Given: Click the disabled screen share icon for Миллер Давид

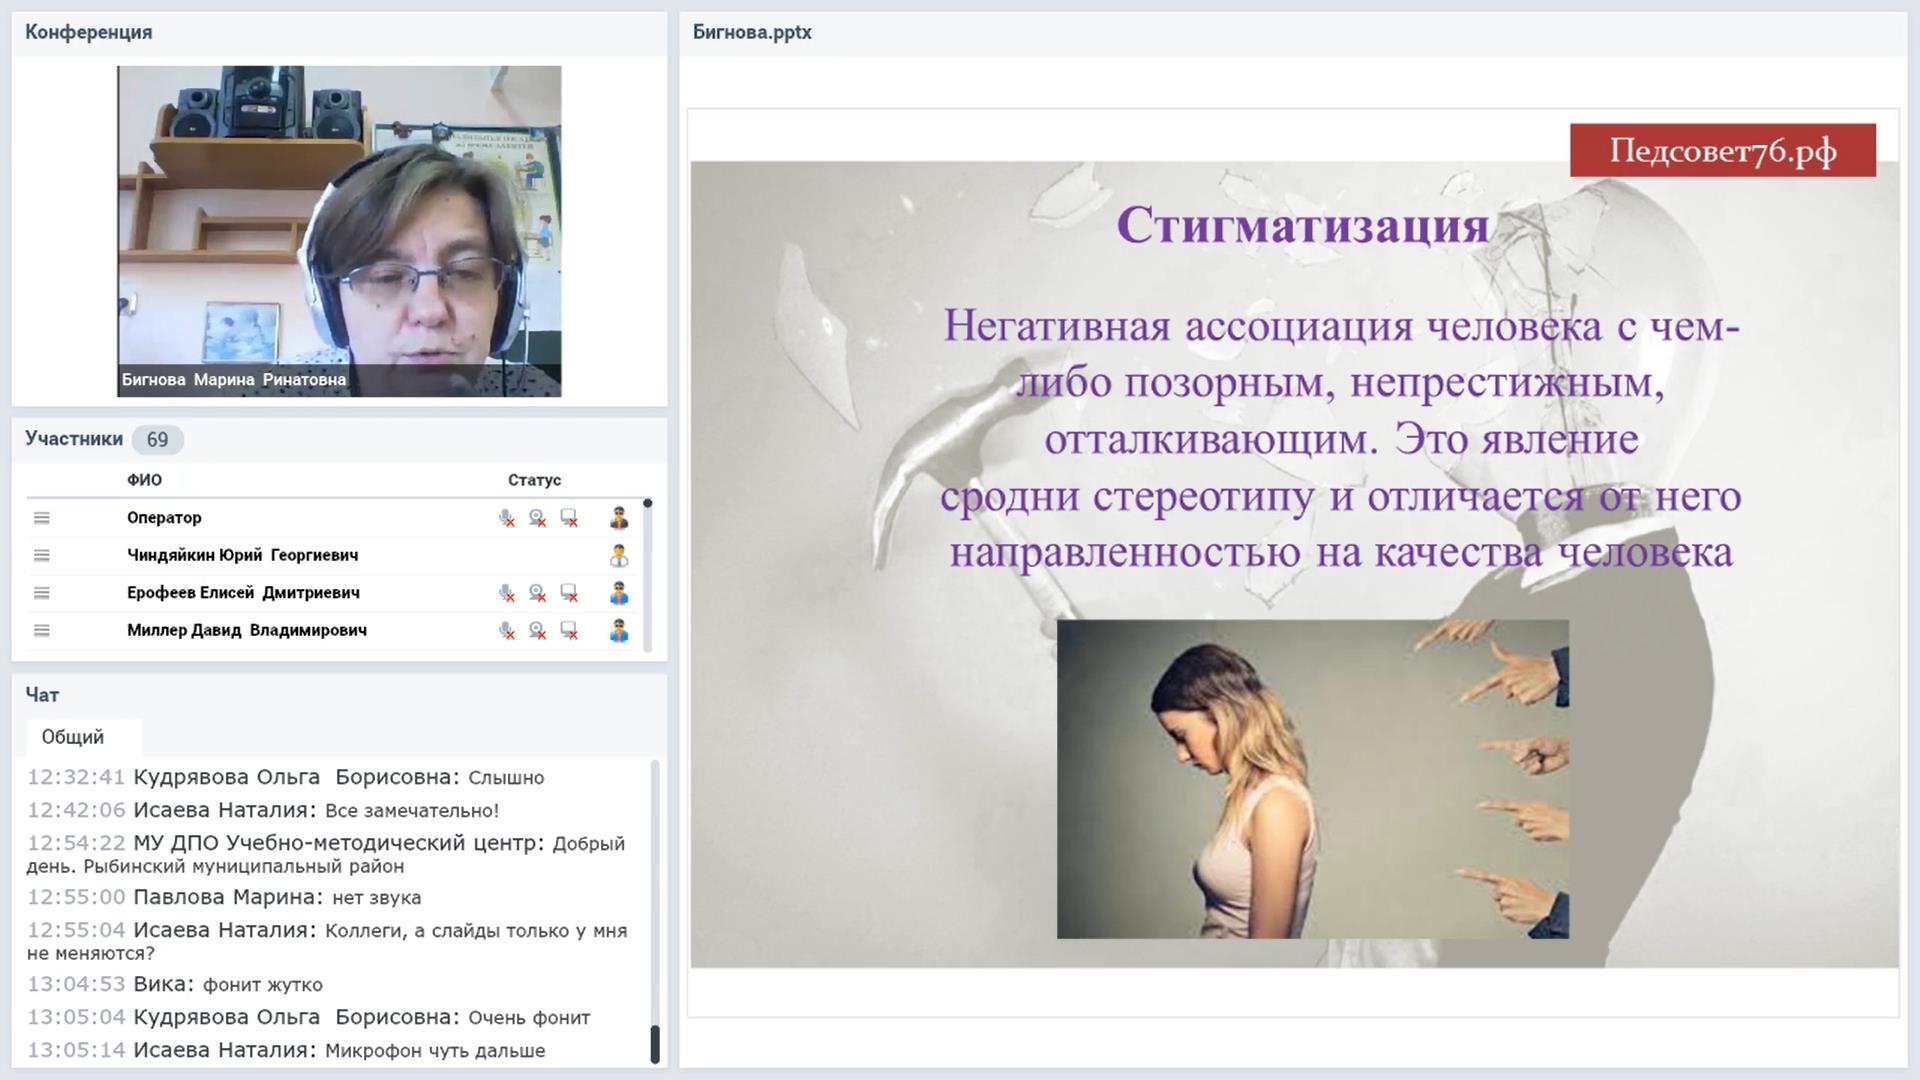Looking at the screenshot, I should coord(569,631).
